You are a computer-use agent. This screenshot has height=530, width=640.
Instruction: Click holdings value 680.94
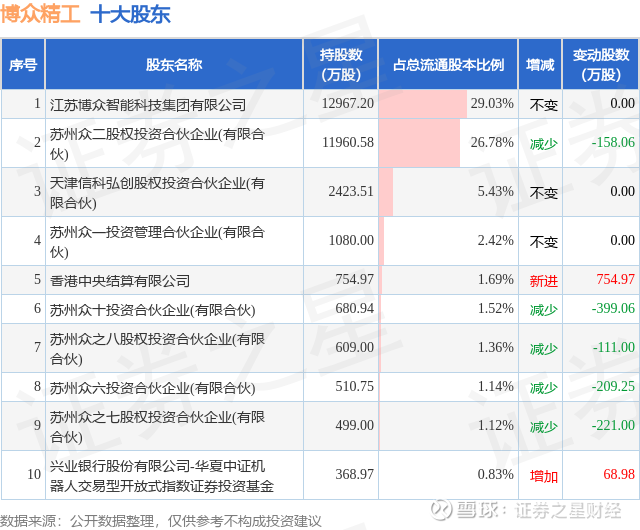coord(354,308)
